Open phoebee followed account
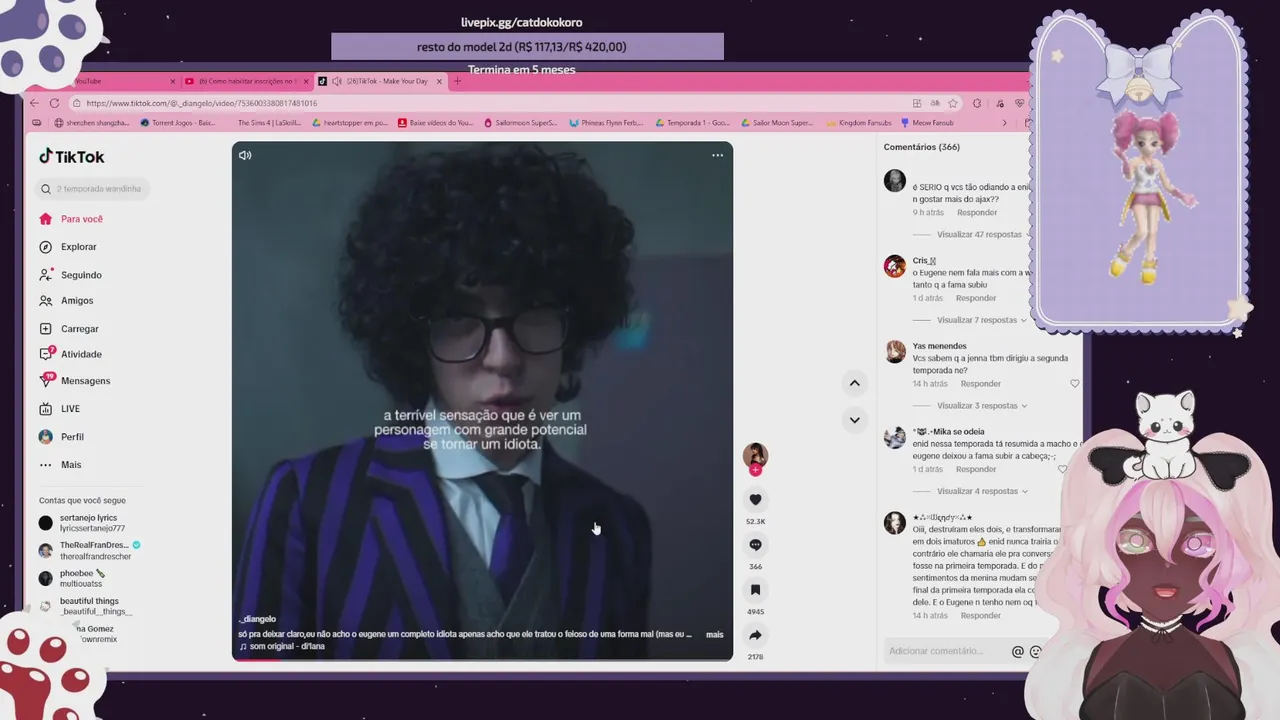The image size is (1280, 720). pyautogui.click(x=73, y=579)
